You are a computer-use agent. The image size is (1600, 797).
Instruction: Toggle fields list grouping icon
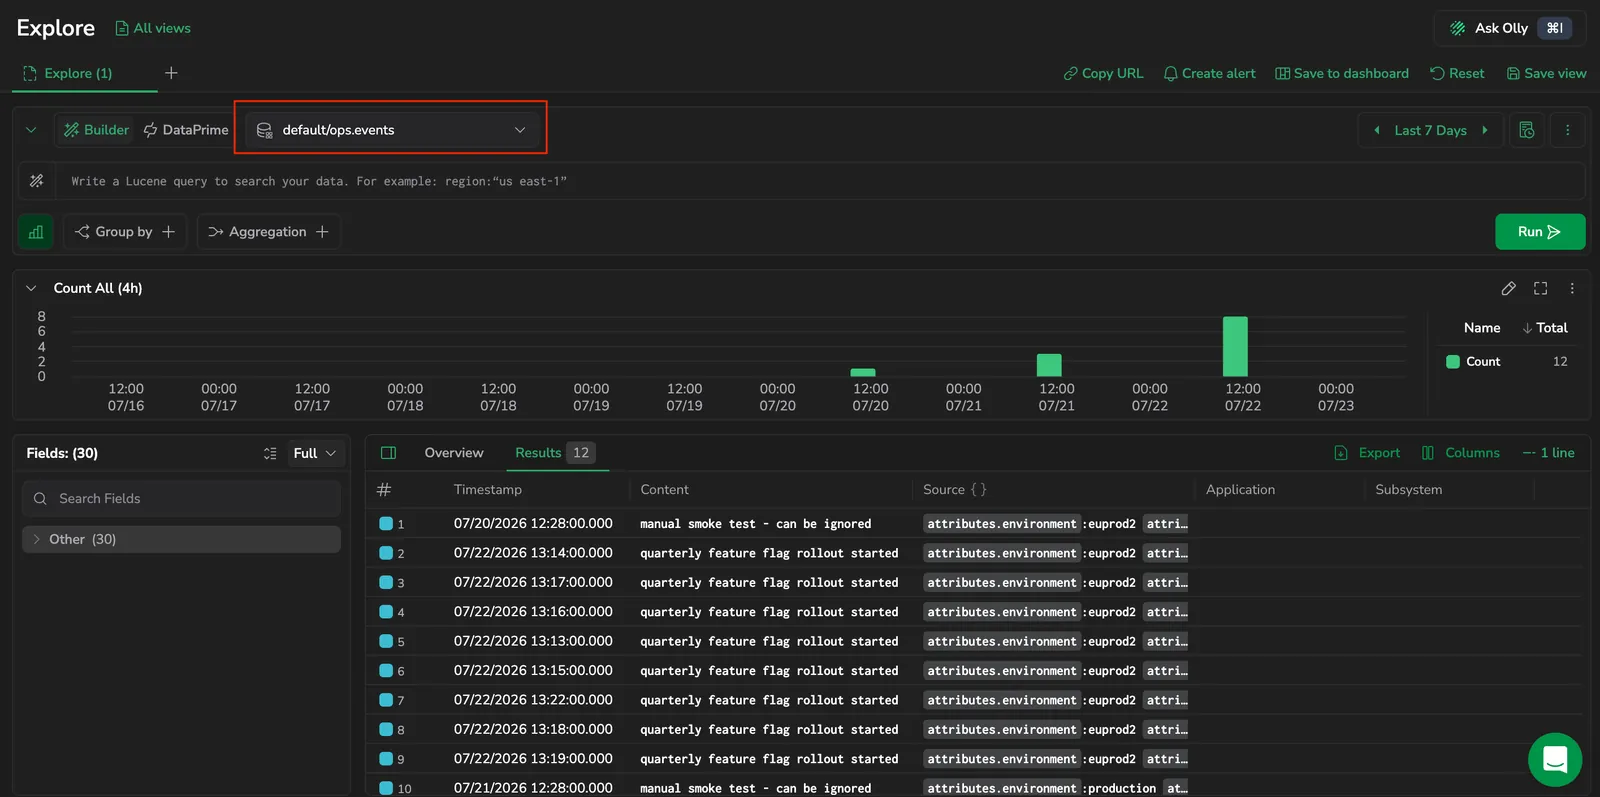point(270,453)
